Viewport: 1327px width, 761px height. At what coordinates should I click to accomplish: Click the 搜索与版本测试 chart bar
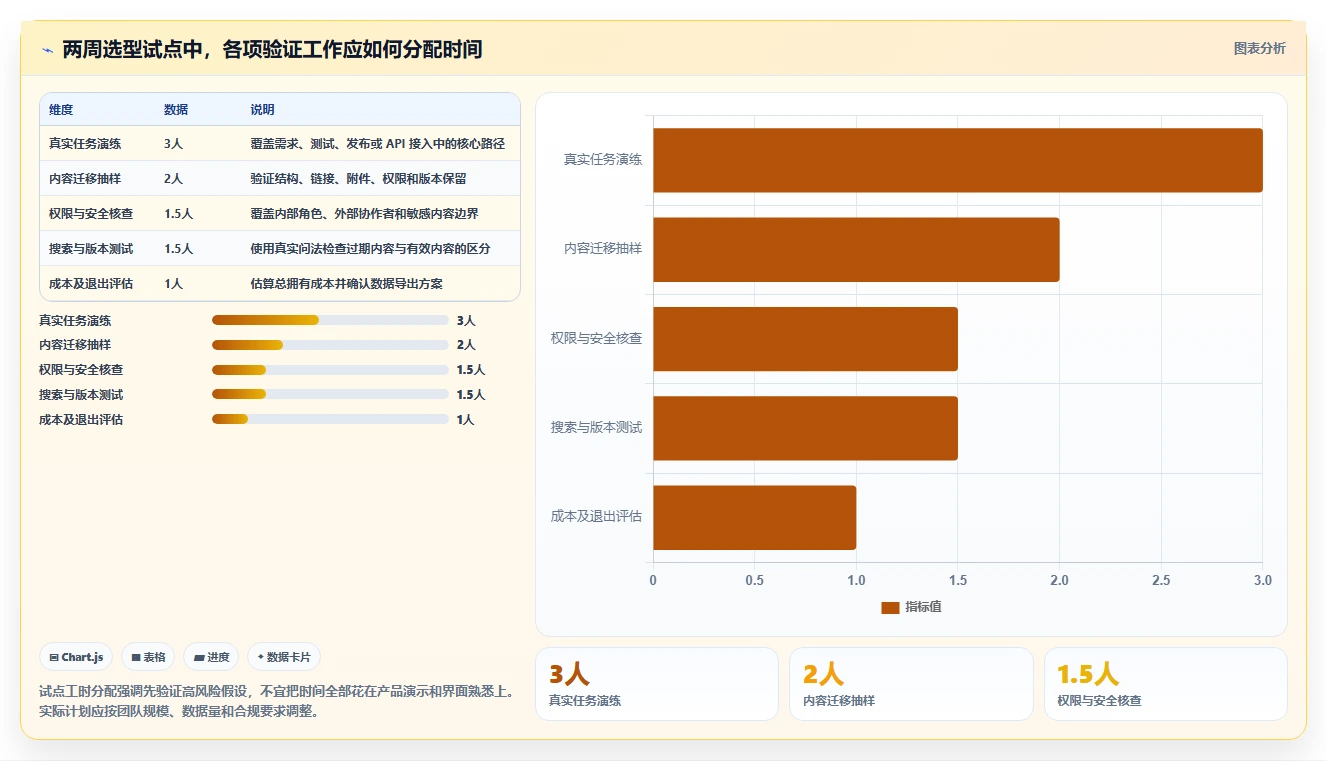point(805,428)
